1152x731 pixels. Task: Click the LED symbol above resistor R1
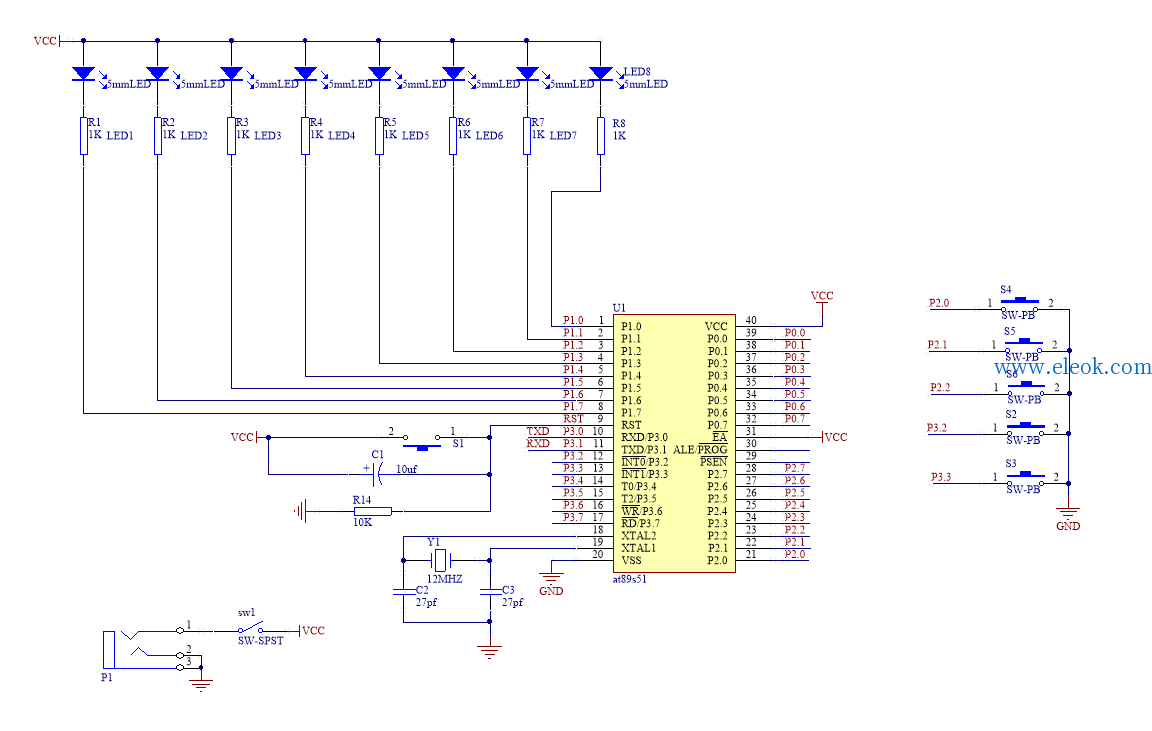pyautogui.click(x=84, y=74)
